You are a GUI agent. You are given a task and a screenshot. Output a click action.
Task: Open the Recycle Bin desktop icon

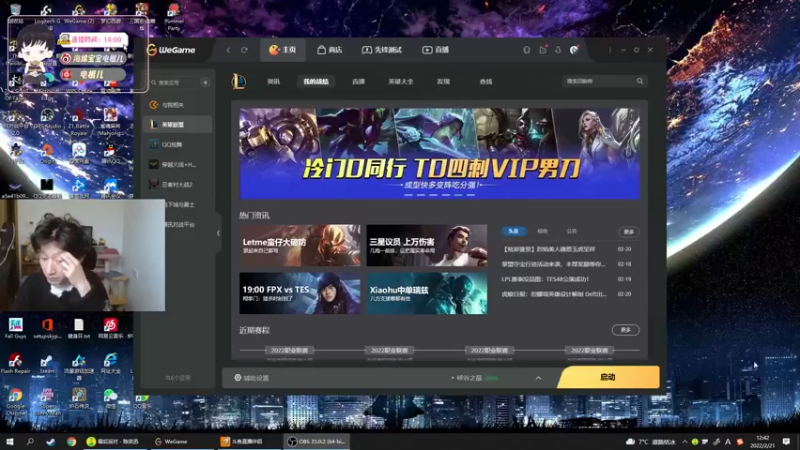click(15, 13)
